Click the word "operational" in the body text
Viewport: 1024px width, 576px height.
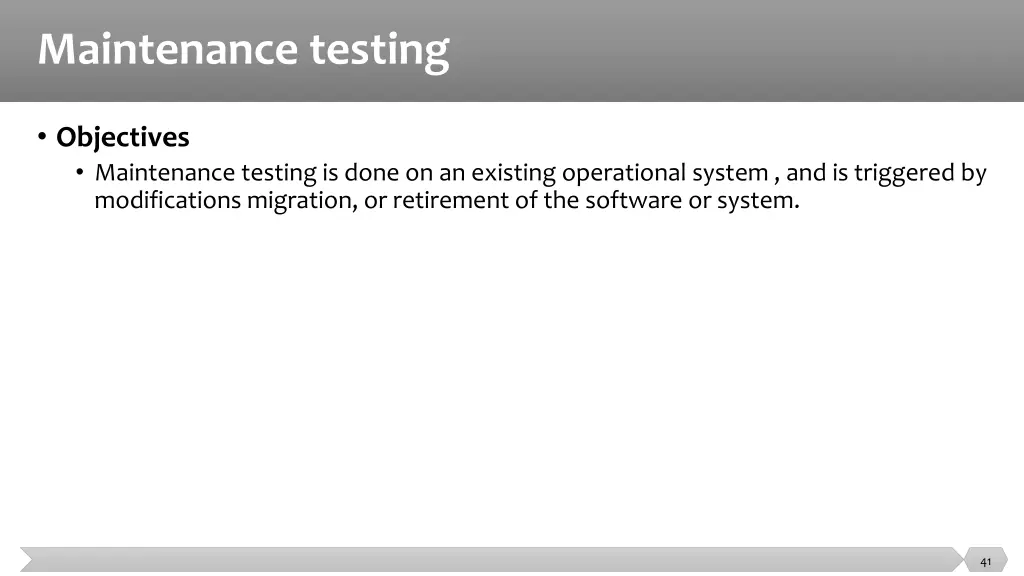coord(624,173)
